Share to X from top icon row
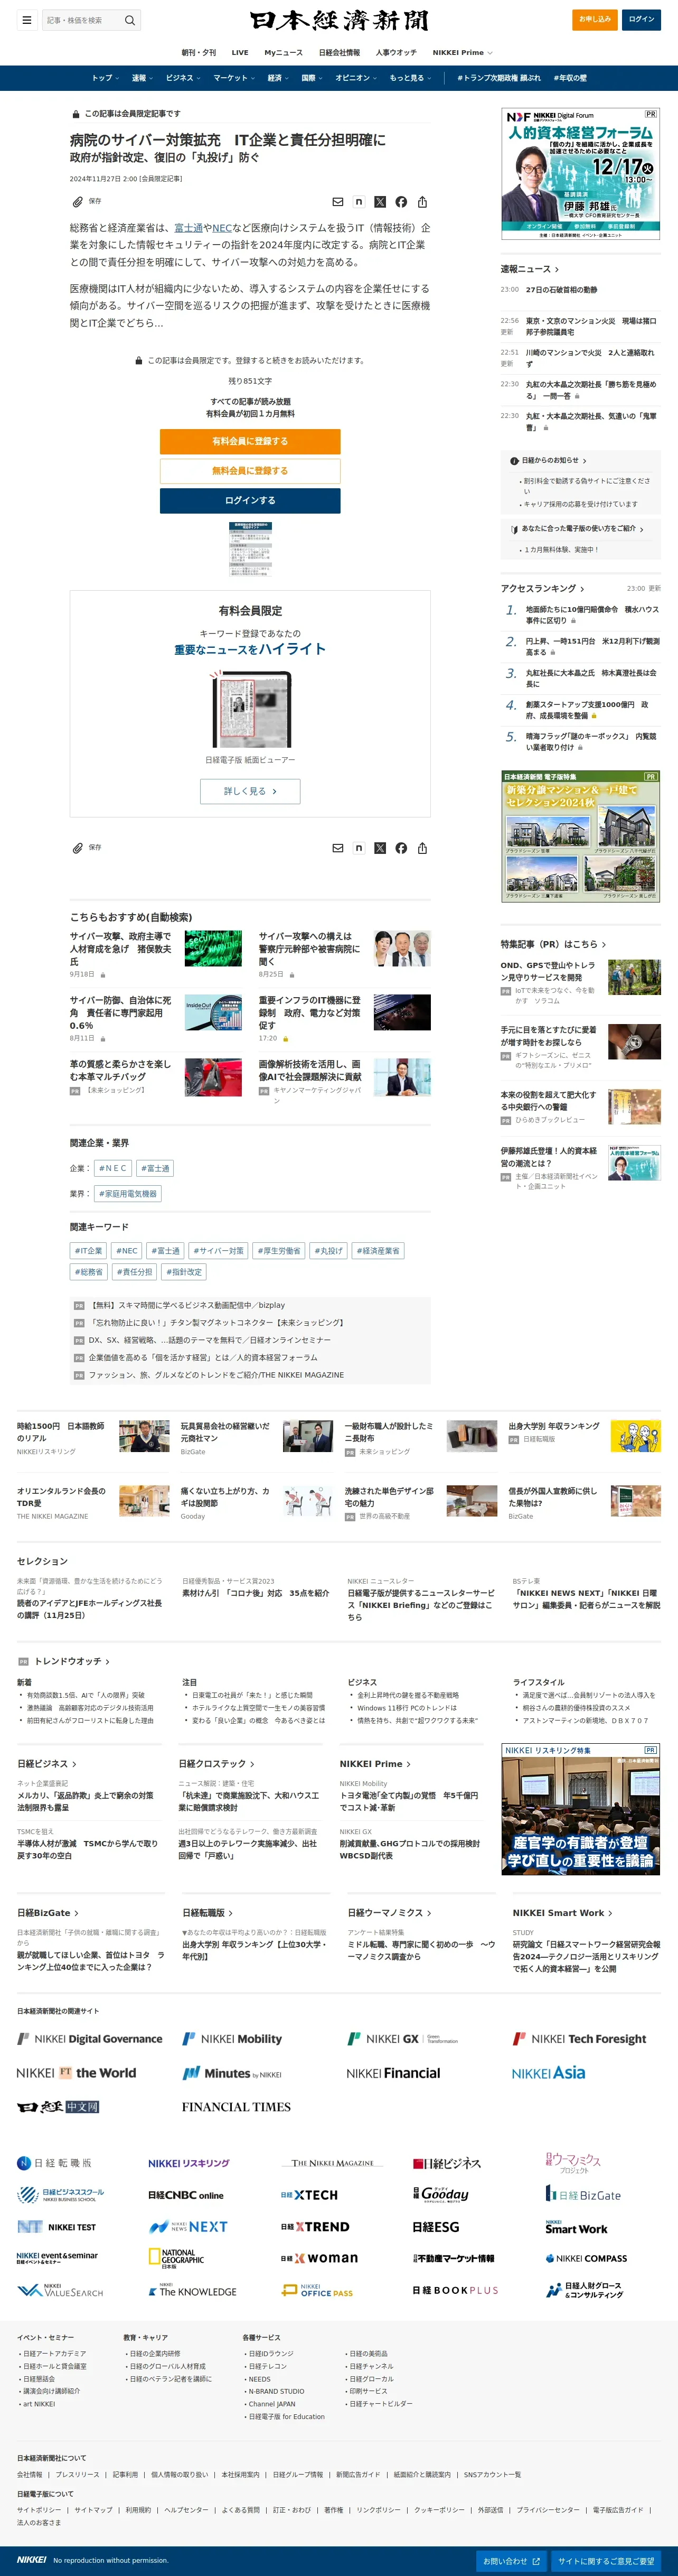 click(380, 202)
